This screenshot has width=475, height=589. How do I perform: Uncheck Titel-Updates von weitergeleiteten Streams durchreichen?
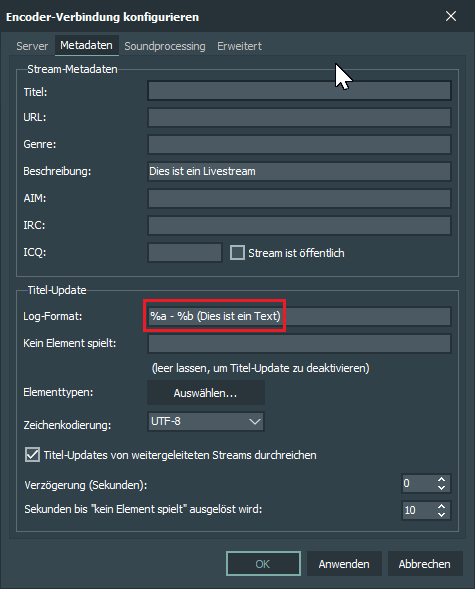point(32,455)
